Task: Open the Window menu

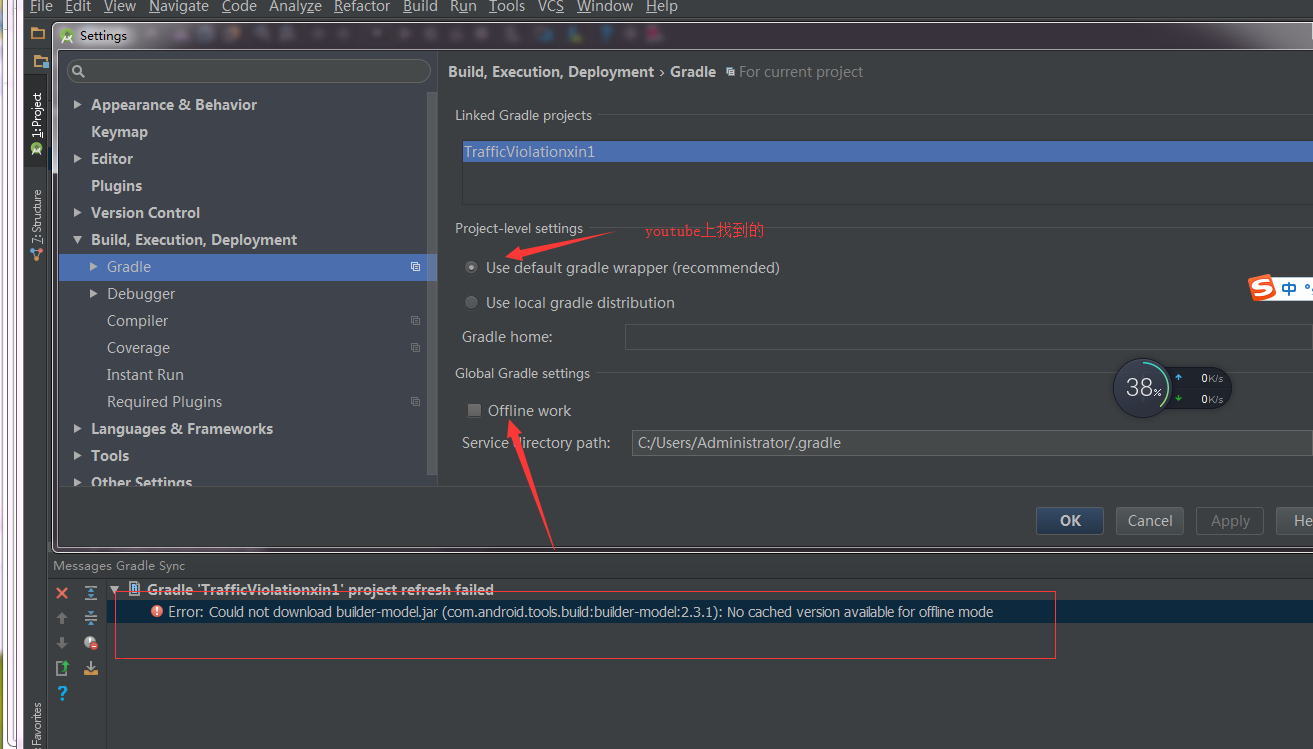Action: coord(604,7)
